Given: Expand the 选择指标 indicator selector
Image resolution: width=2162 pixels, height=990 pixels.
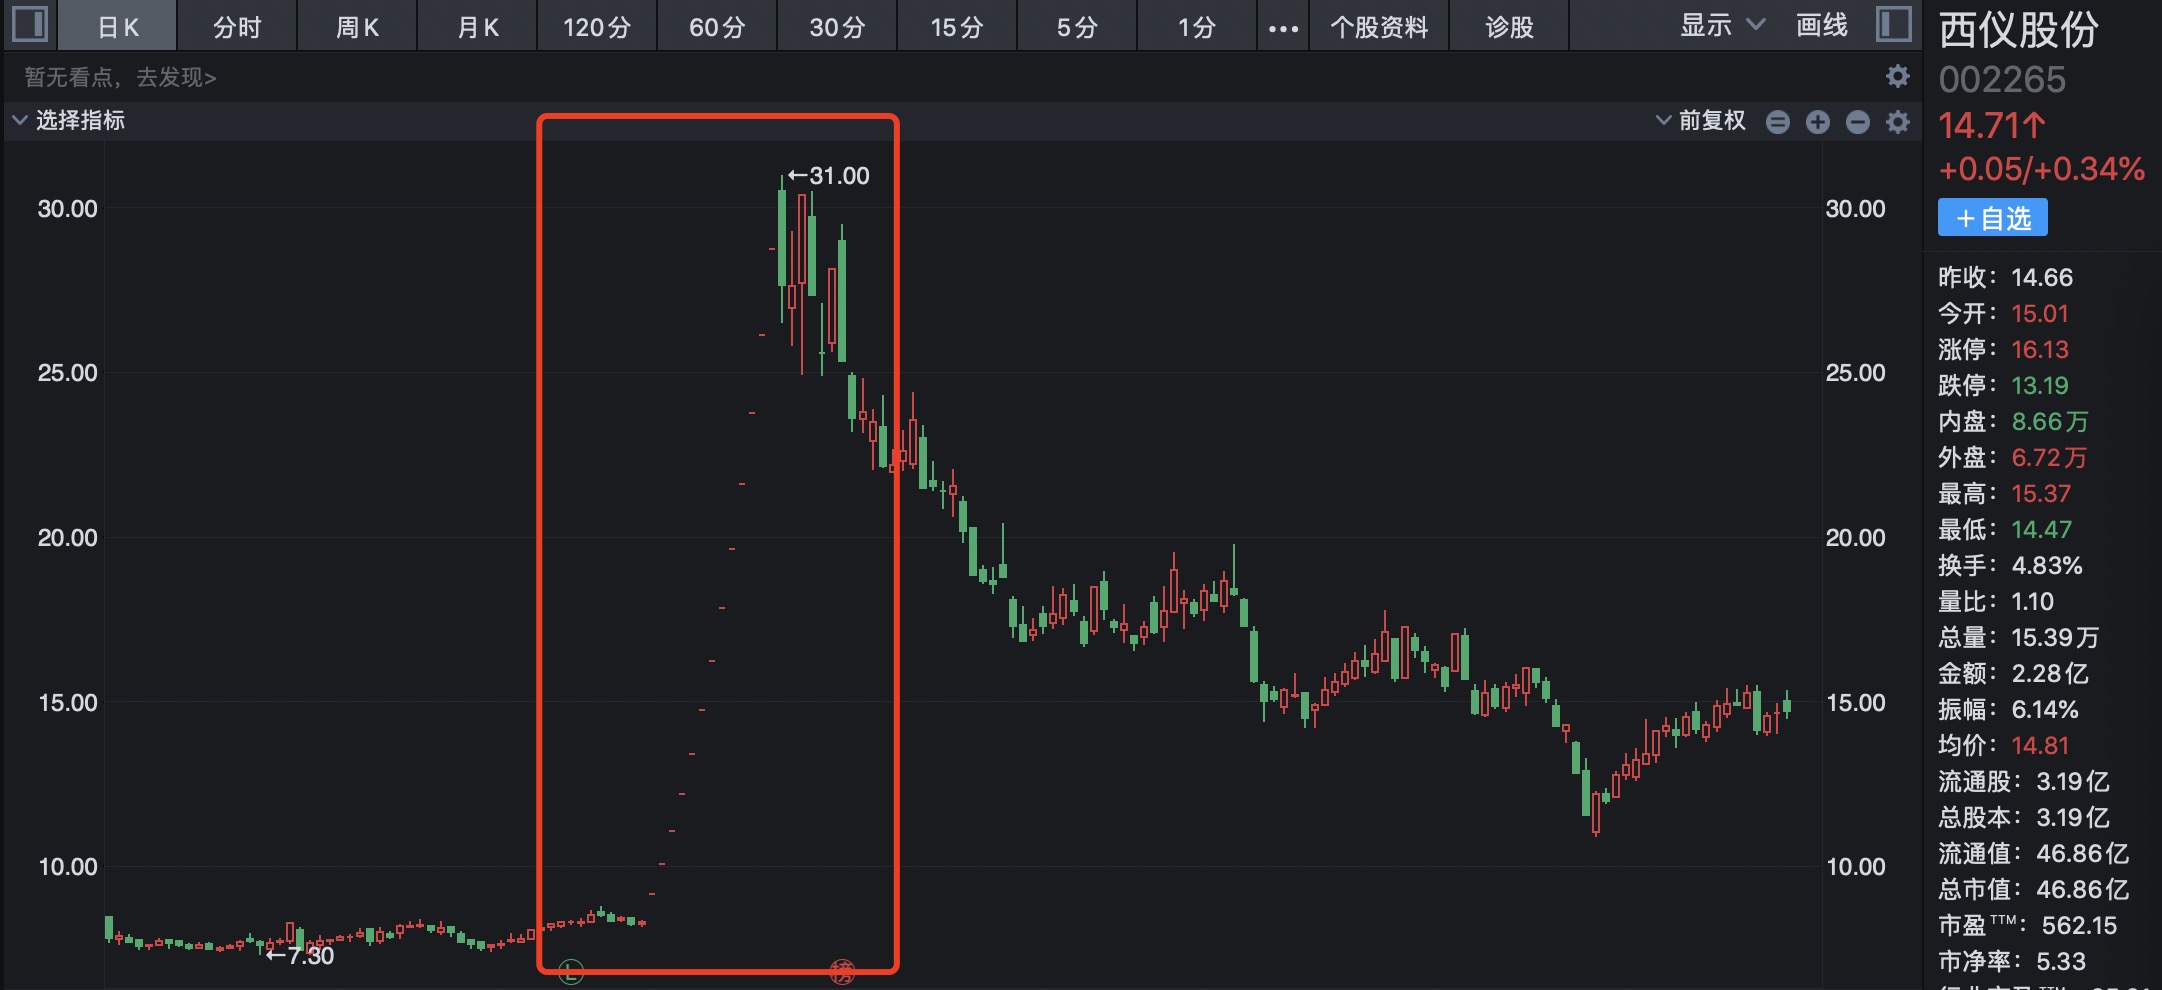Looking at the screenshot, I should 68,121.
